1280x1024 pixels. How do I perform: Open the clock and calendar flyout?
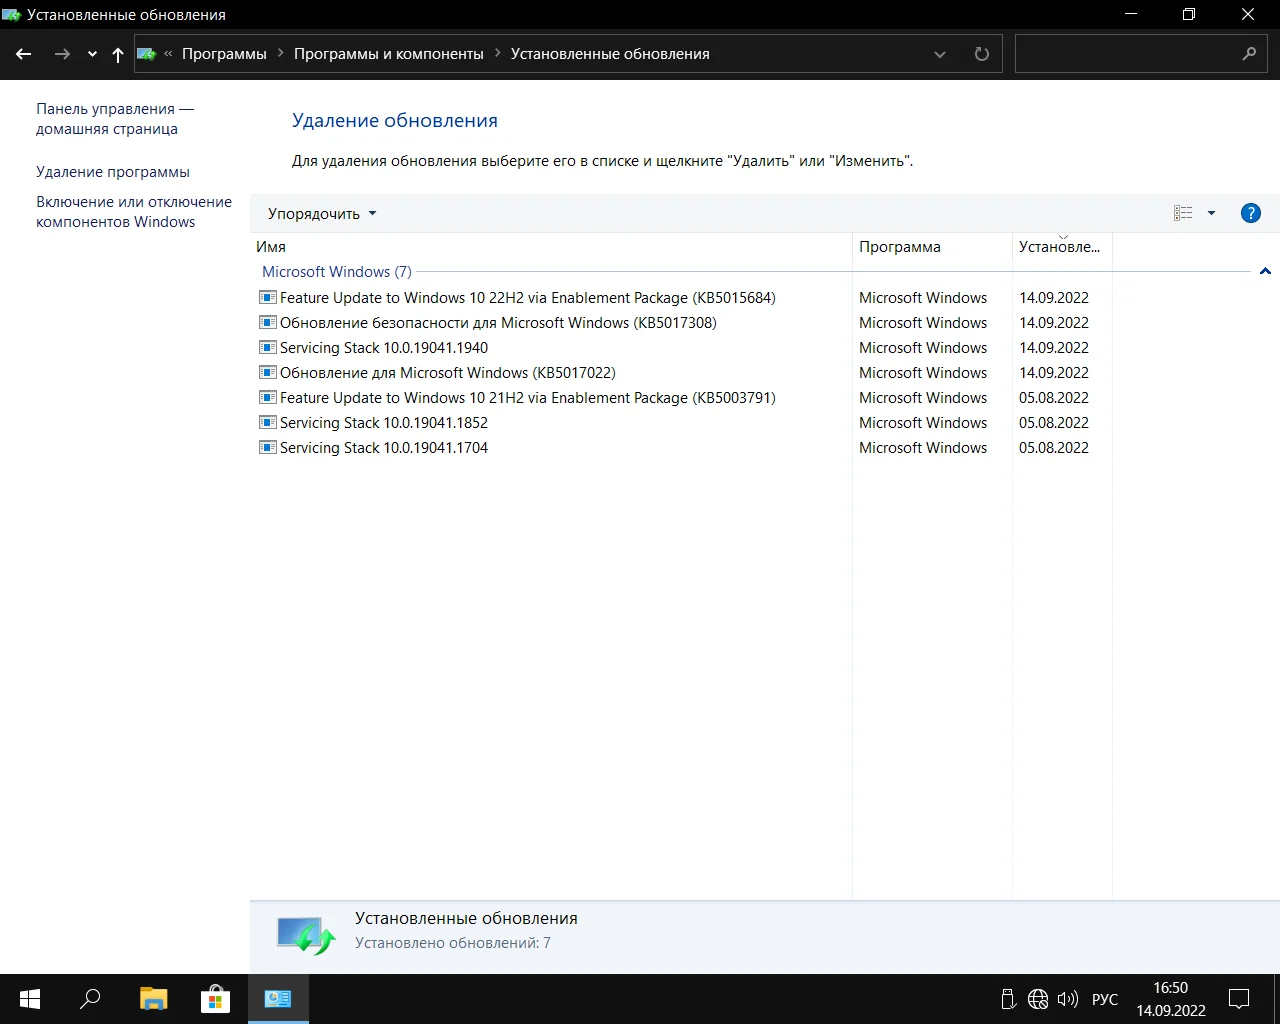pos(1171,999)
